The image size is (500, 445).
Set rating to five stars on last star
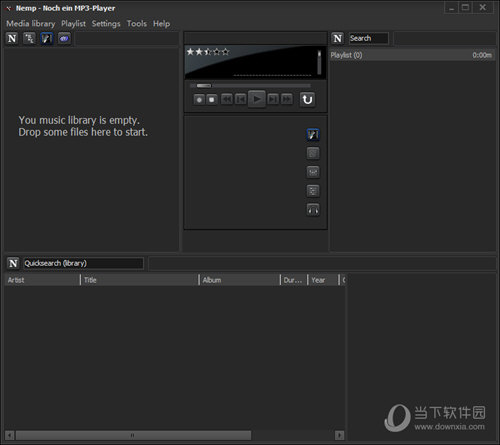tap(226, 52)
